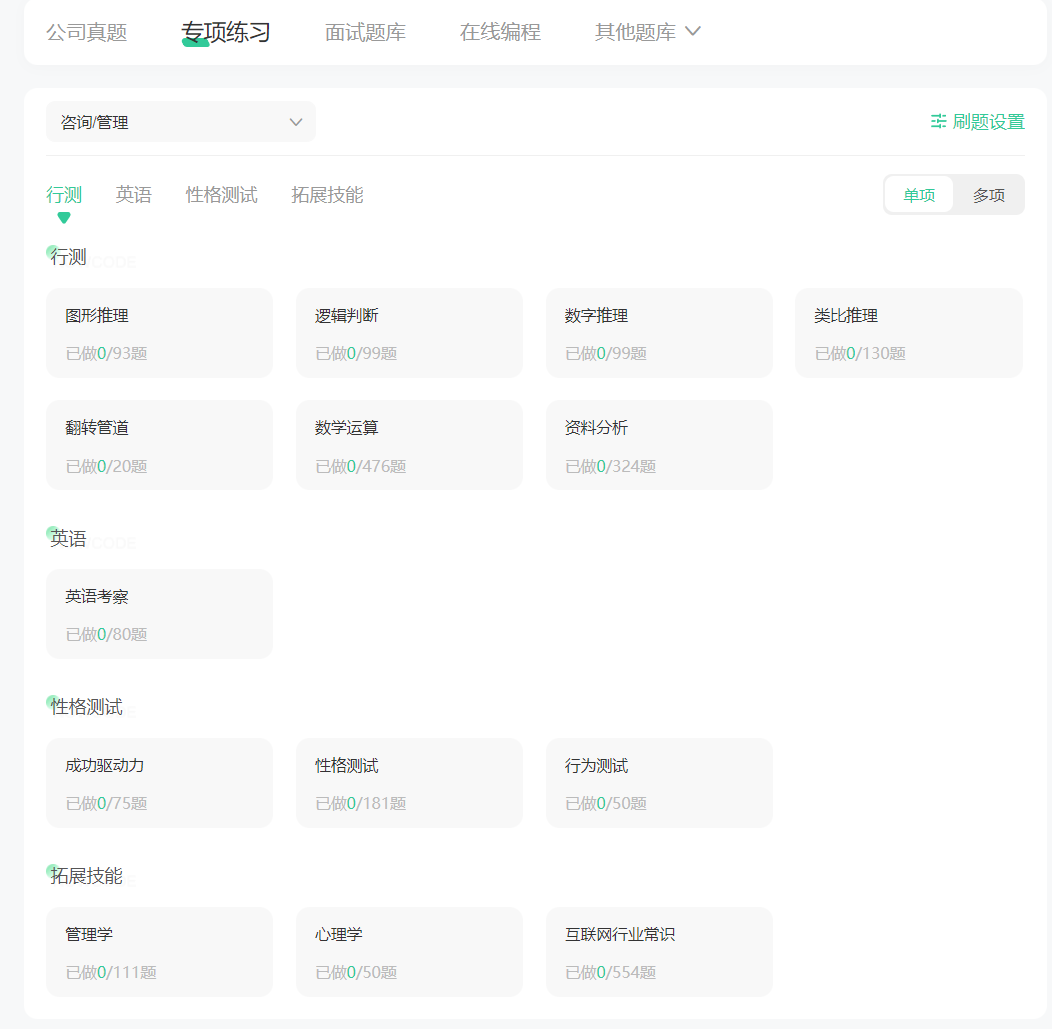Image resolution: width=1052 pixels, height=1029 pixels.
Task: Click the 已做0/554题 progress text
Action: point(611,973)
